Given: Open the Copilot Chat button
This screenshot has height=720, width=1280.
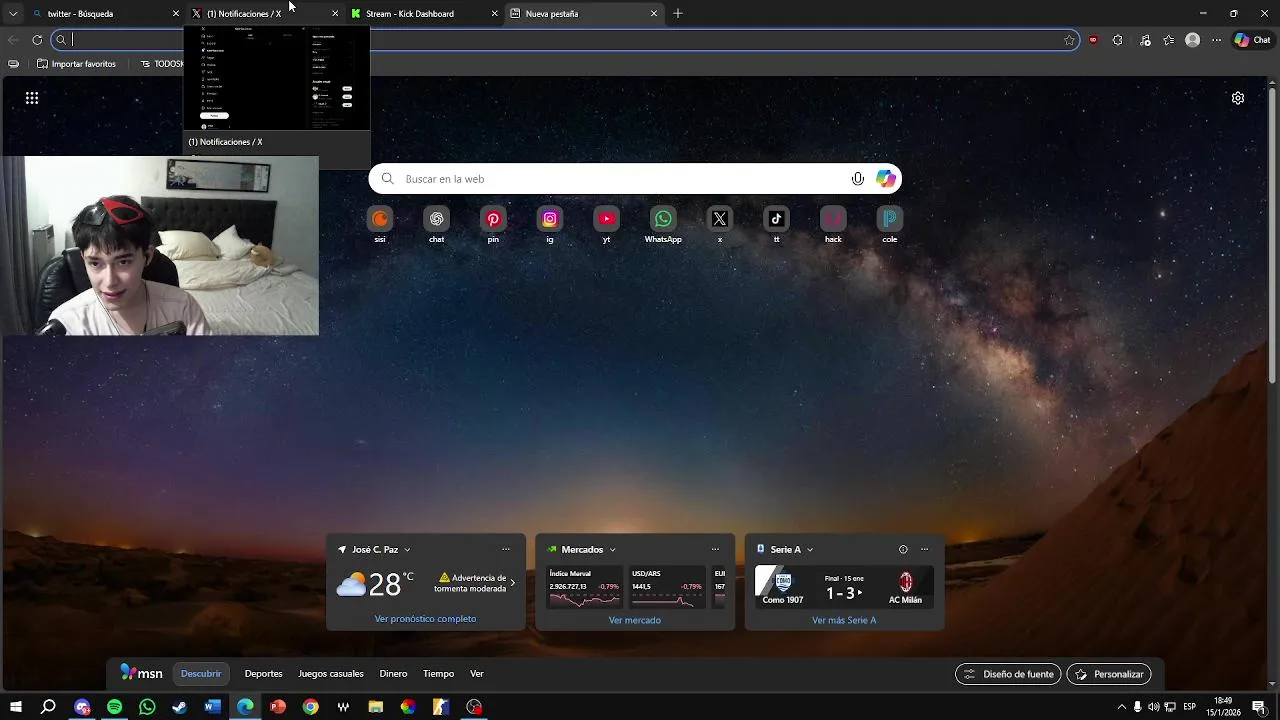Looking at the screenshot, I should pyautogui.click(x=1252, y=40).
